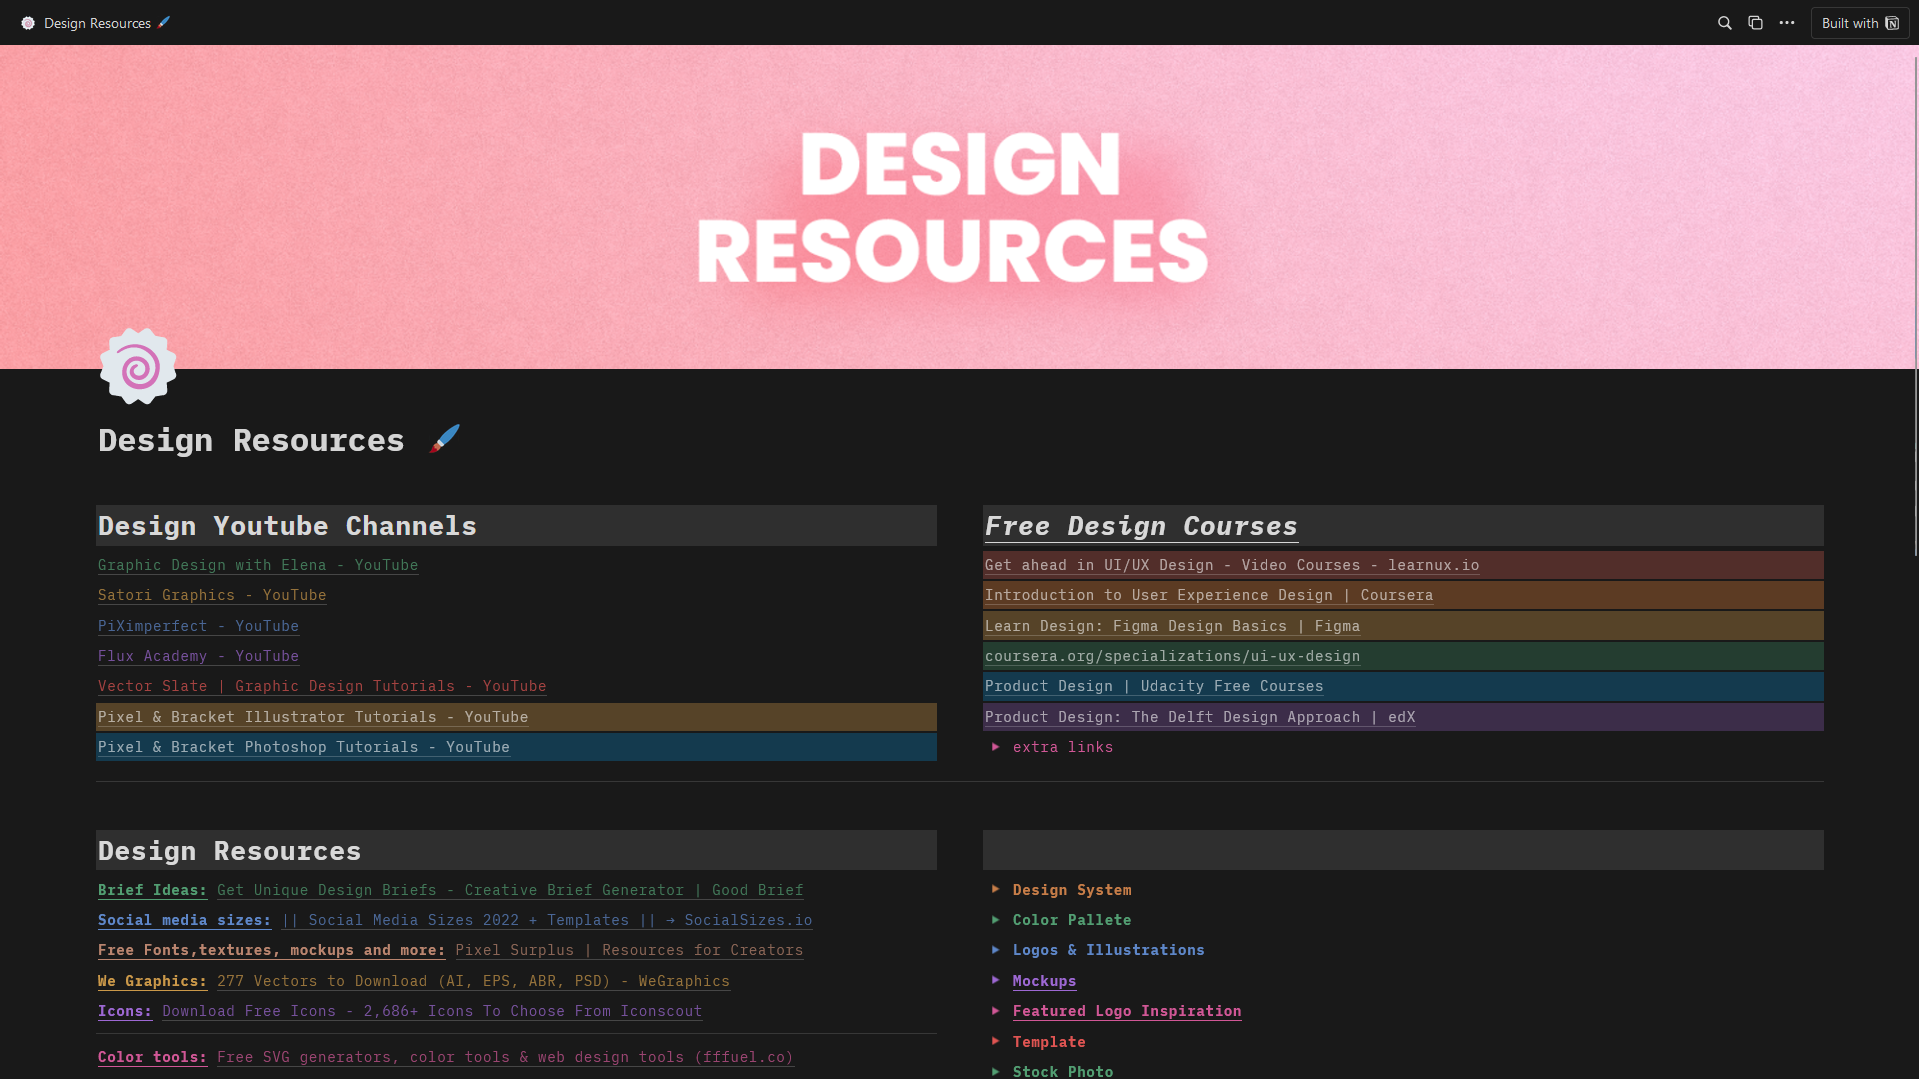Click the page vertical scrollbar

point(1915,305)
